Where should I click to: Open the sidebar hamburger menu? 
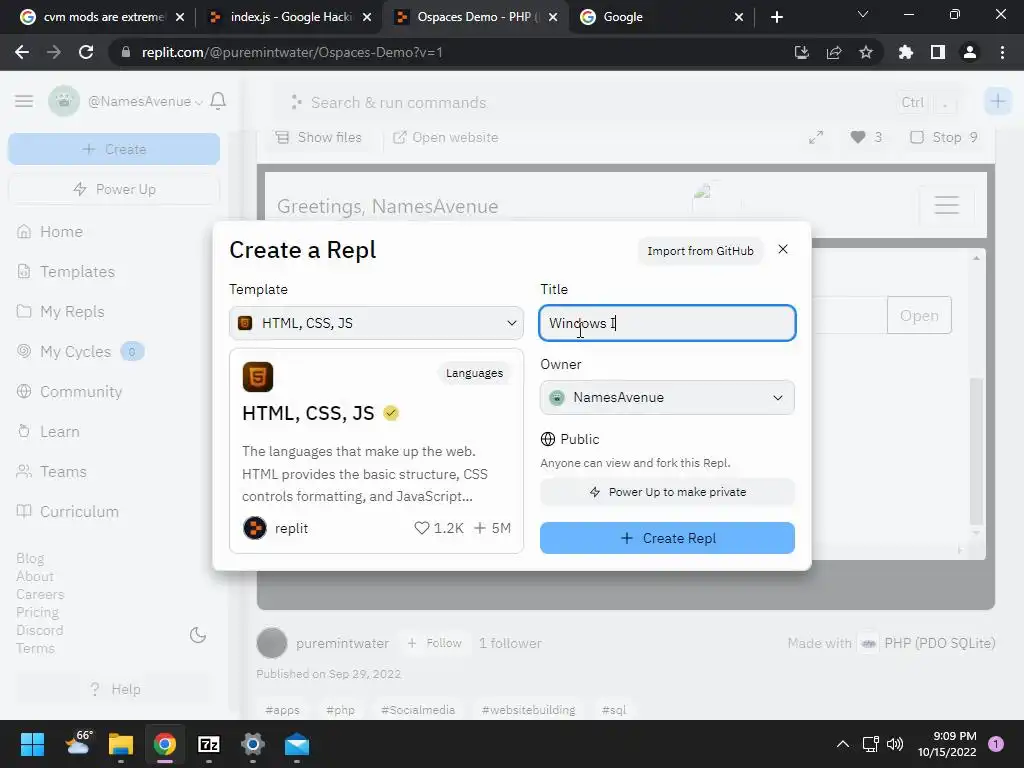tap(24, 101)
